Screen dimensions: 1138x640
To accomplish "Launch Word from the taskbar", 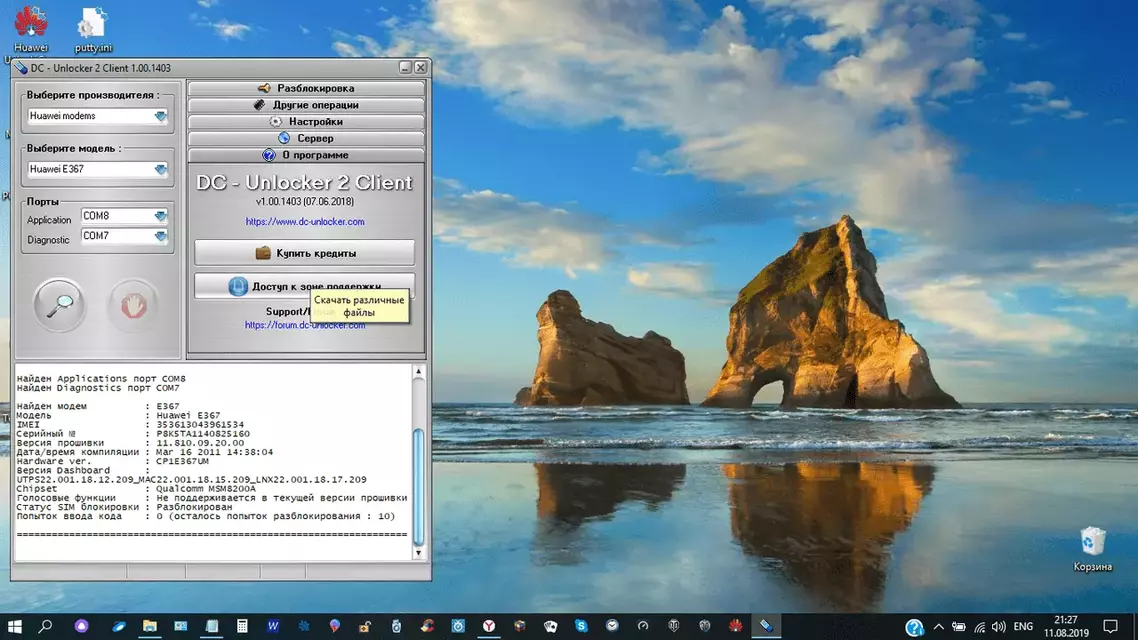I will (x=273, y=627).
